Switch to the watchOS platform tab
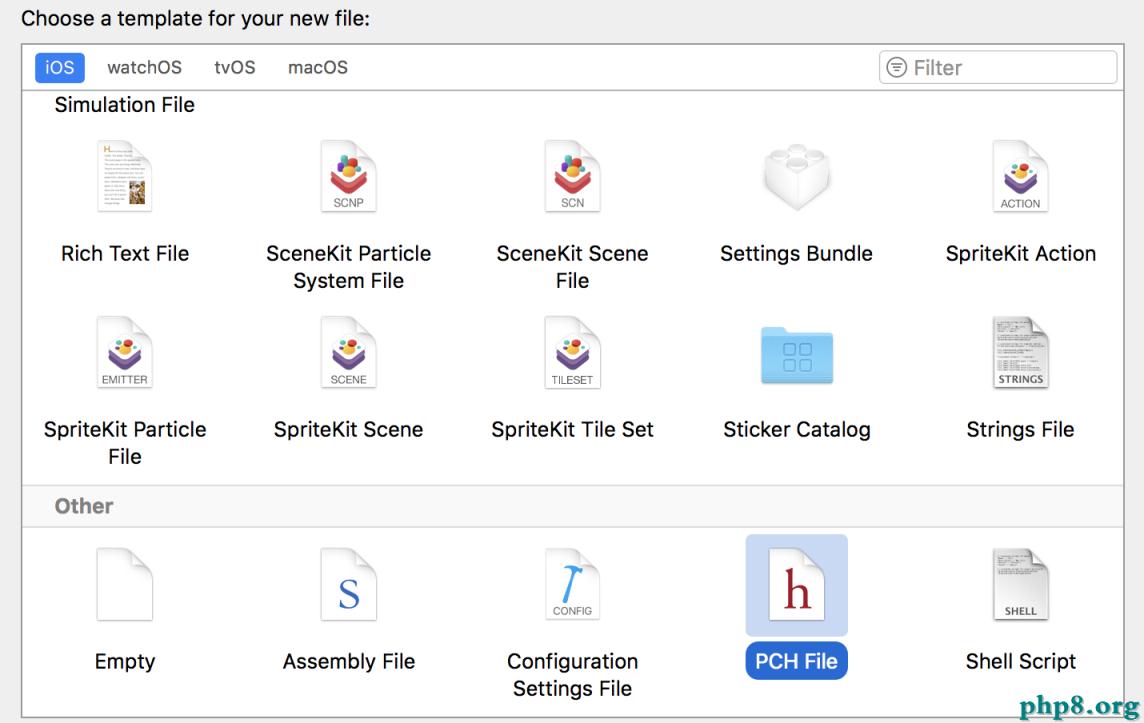Viewport: 1144px width, 723px height. (144, 68)
